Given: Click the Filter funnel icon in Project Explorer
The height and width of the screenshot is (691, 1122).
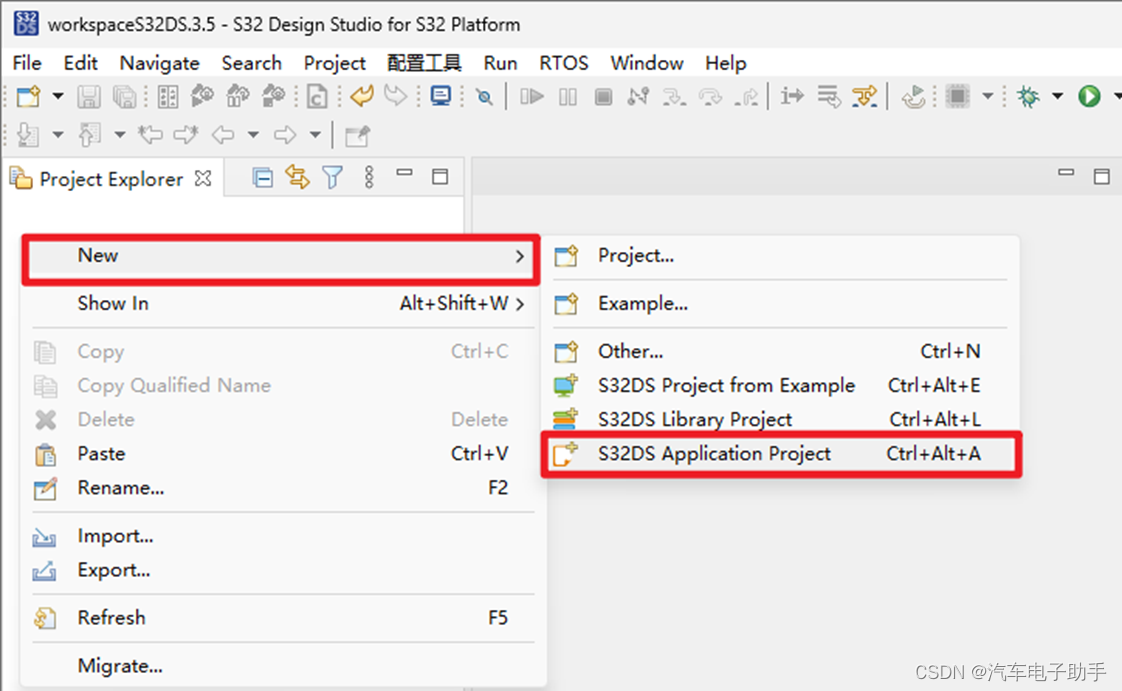Looking at the screenshot, I should [x=333, y=177].
